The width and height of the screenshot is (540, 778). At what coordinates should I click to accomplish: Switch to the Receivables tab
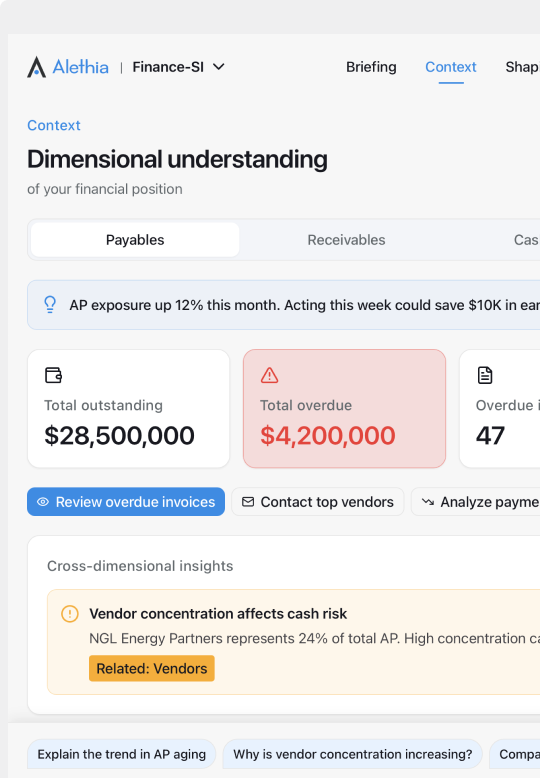point(346,240)
